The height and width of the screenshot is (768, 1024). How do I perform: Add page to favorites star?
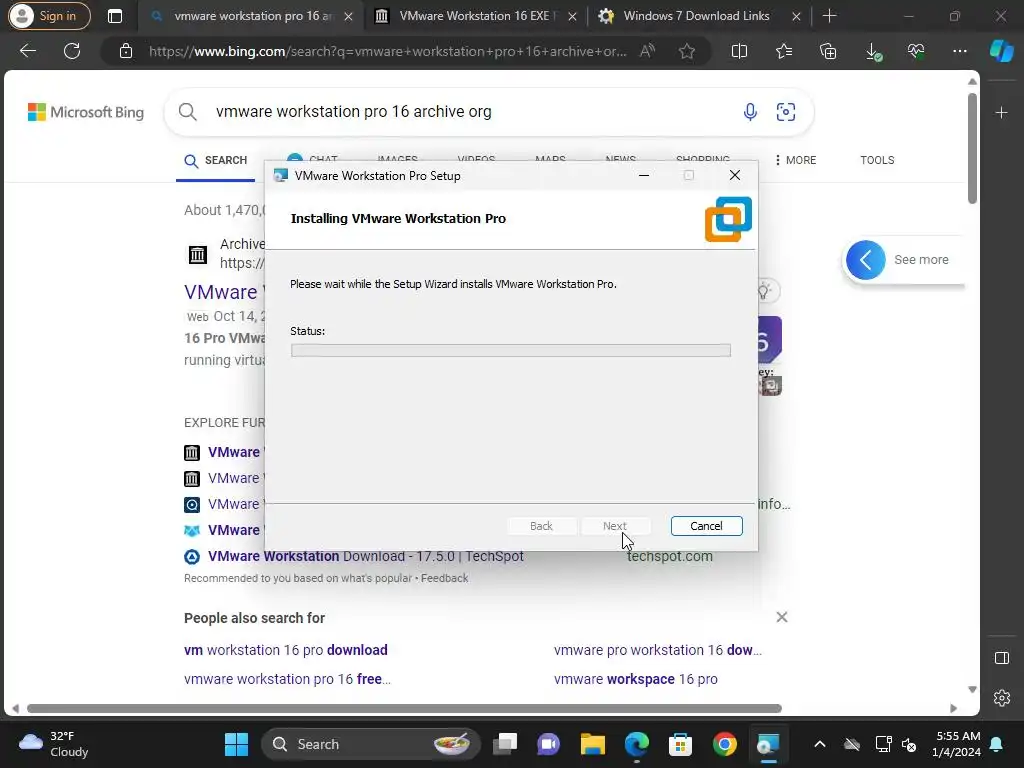(x=686, y=51)
